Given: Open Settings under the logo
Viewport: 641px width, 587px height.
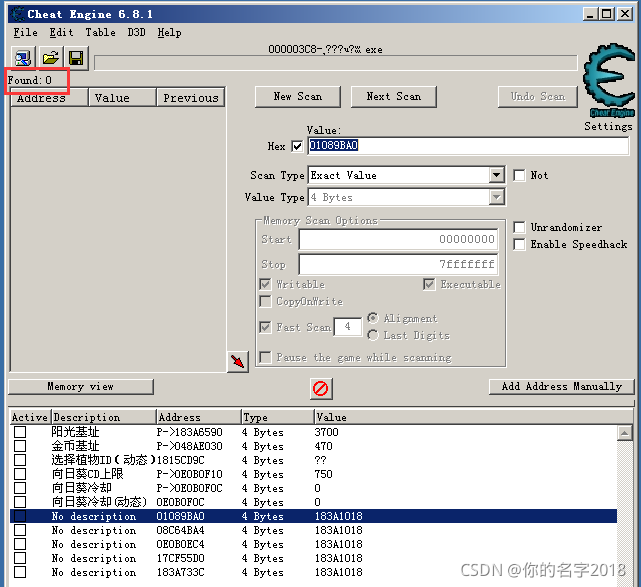Looking at the screenshot, I should pos(608,126).
